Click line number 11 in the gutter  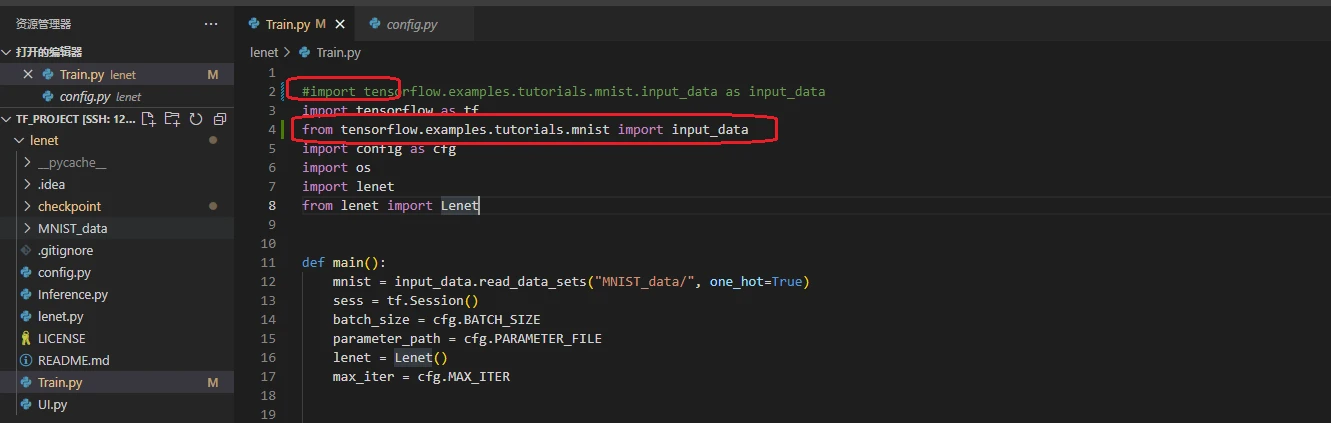[x=267, y=263]
